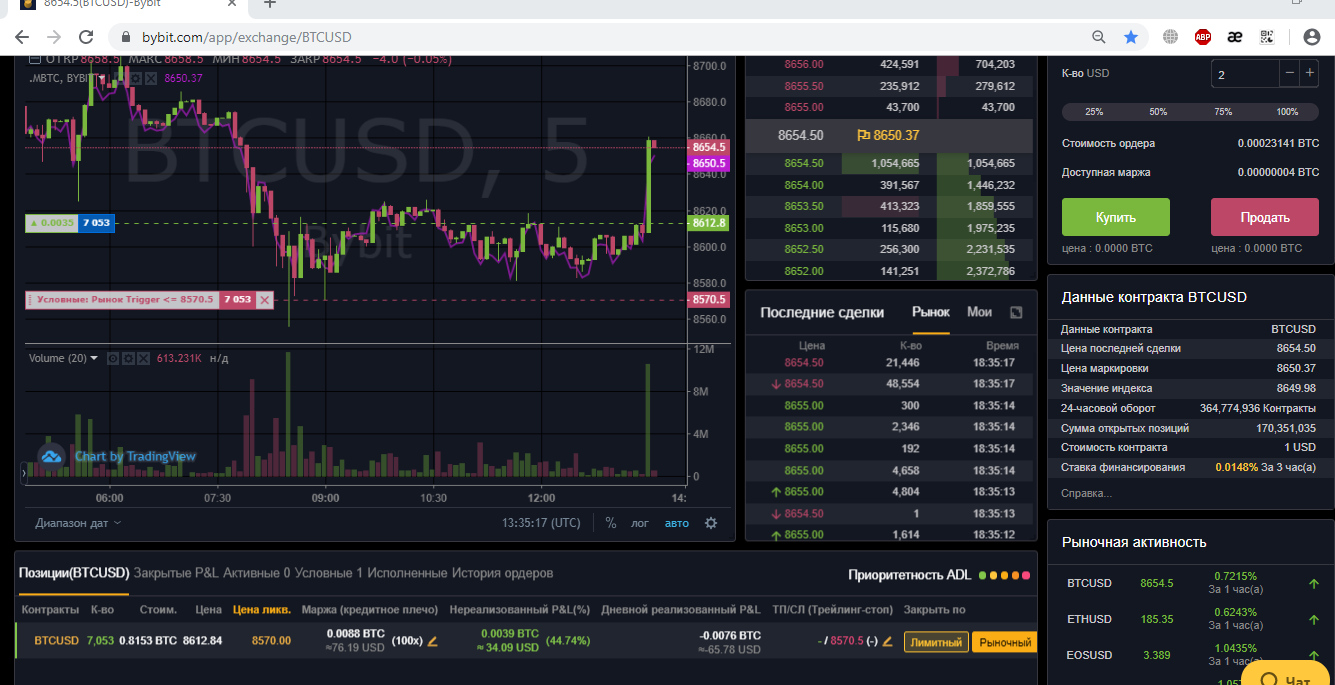Open the Chart by TradingView link
The image size is (1335, 685).
(135, 456)
